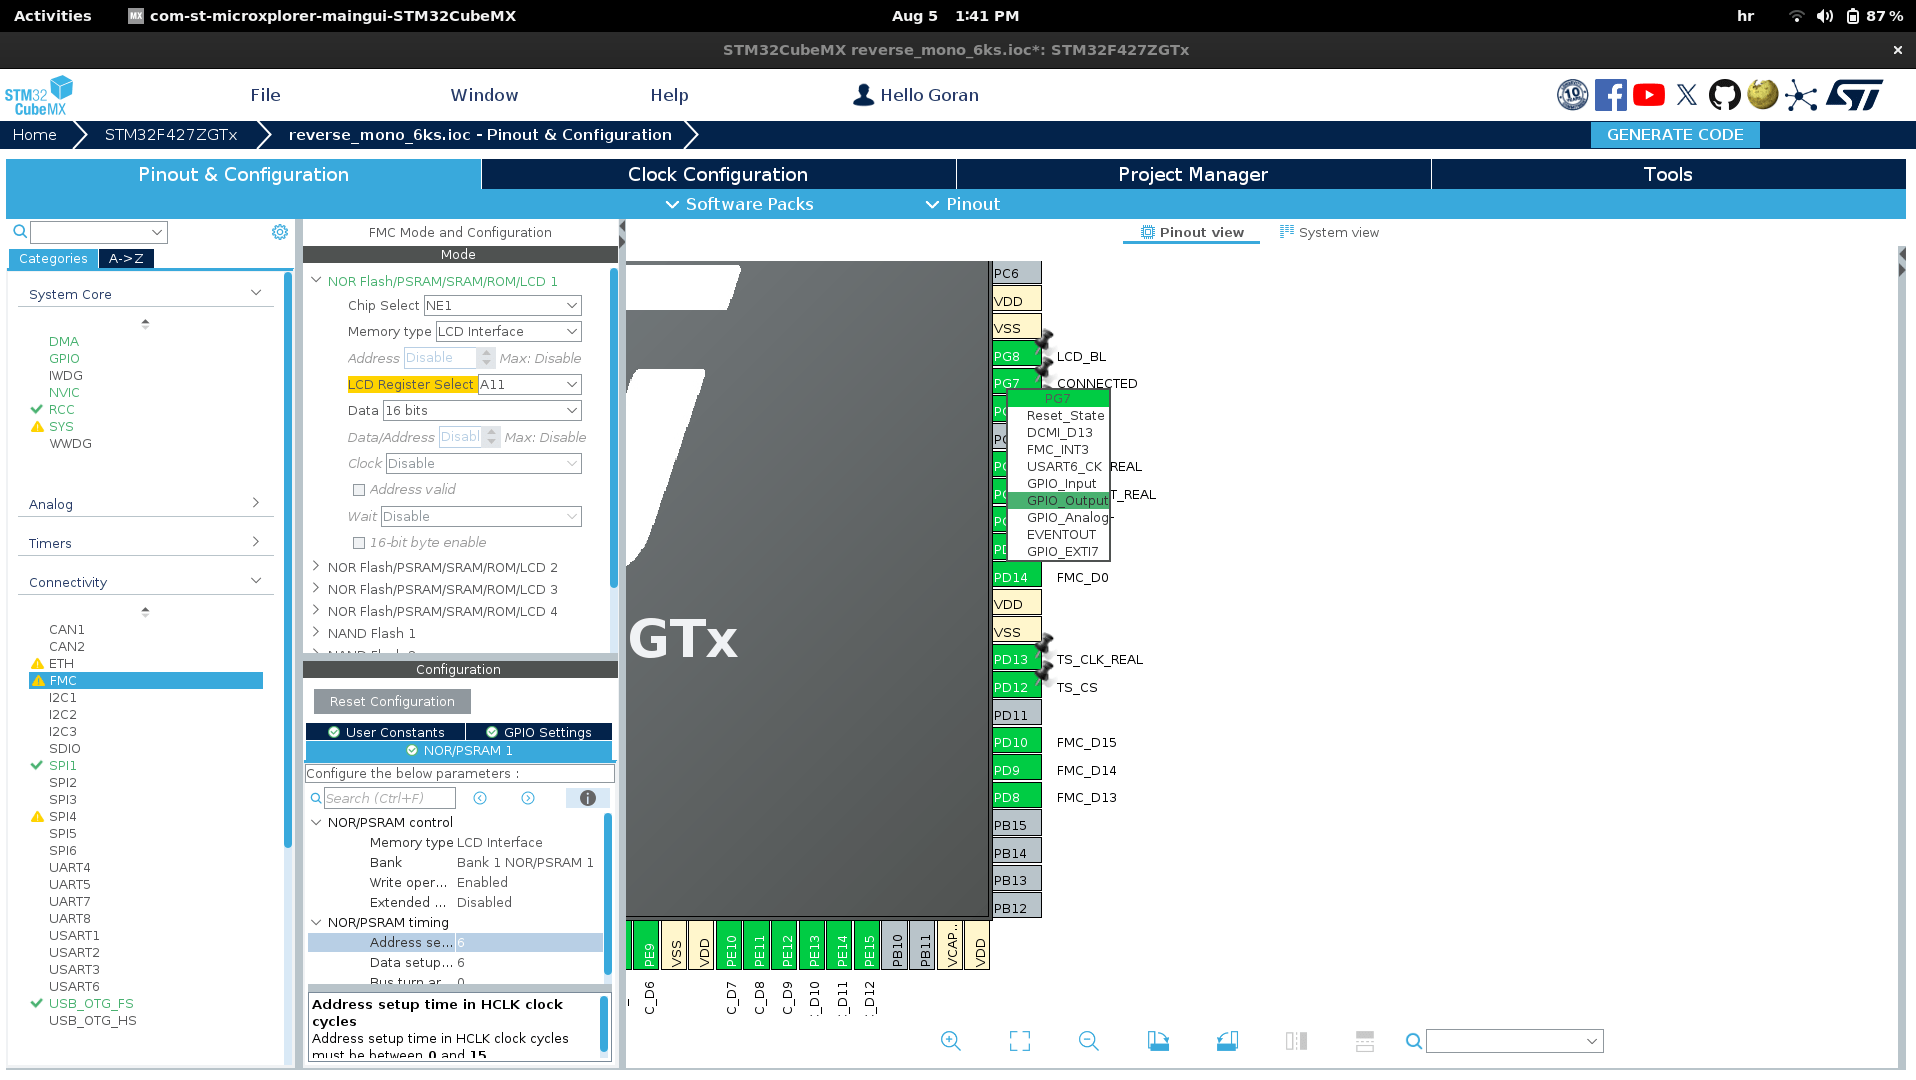The width and height of the screenshot is (1916, 1080).
Task: Open the Facebook icon link
Action: click(x=1610, y=95)
